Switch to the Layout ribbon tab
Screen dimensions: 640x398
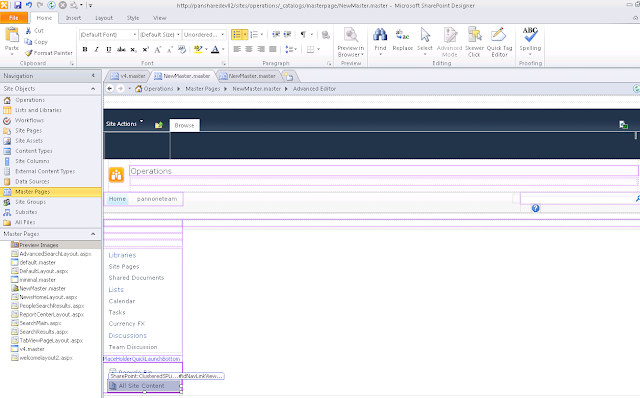(104, 18)
